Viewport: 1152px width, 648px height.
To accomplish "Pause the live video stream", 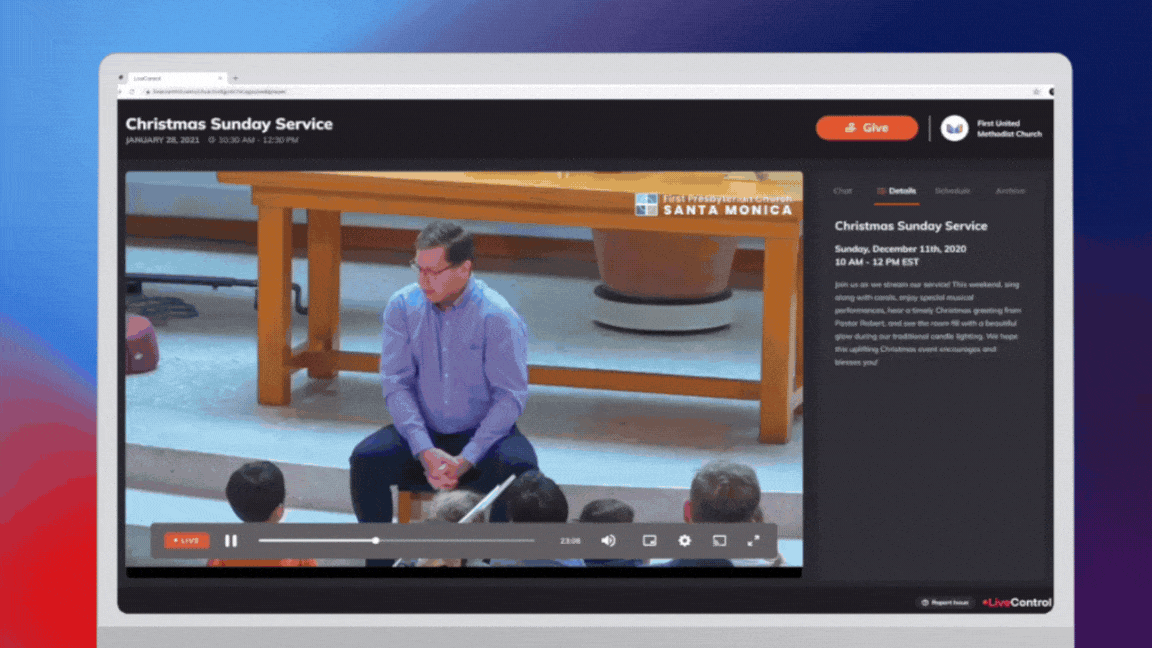I will pos(231,540).
